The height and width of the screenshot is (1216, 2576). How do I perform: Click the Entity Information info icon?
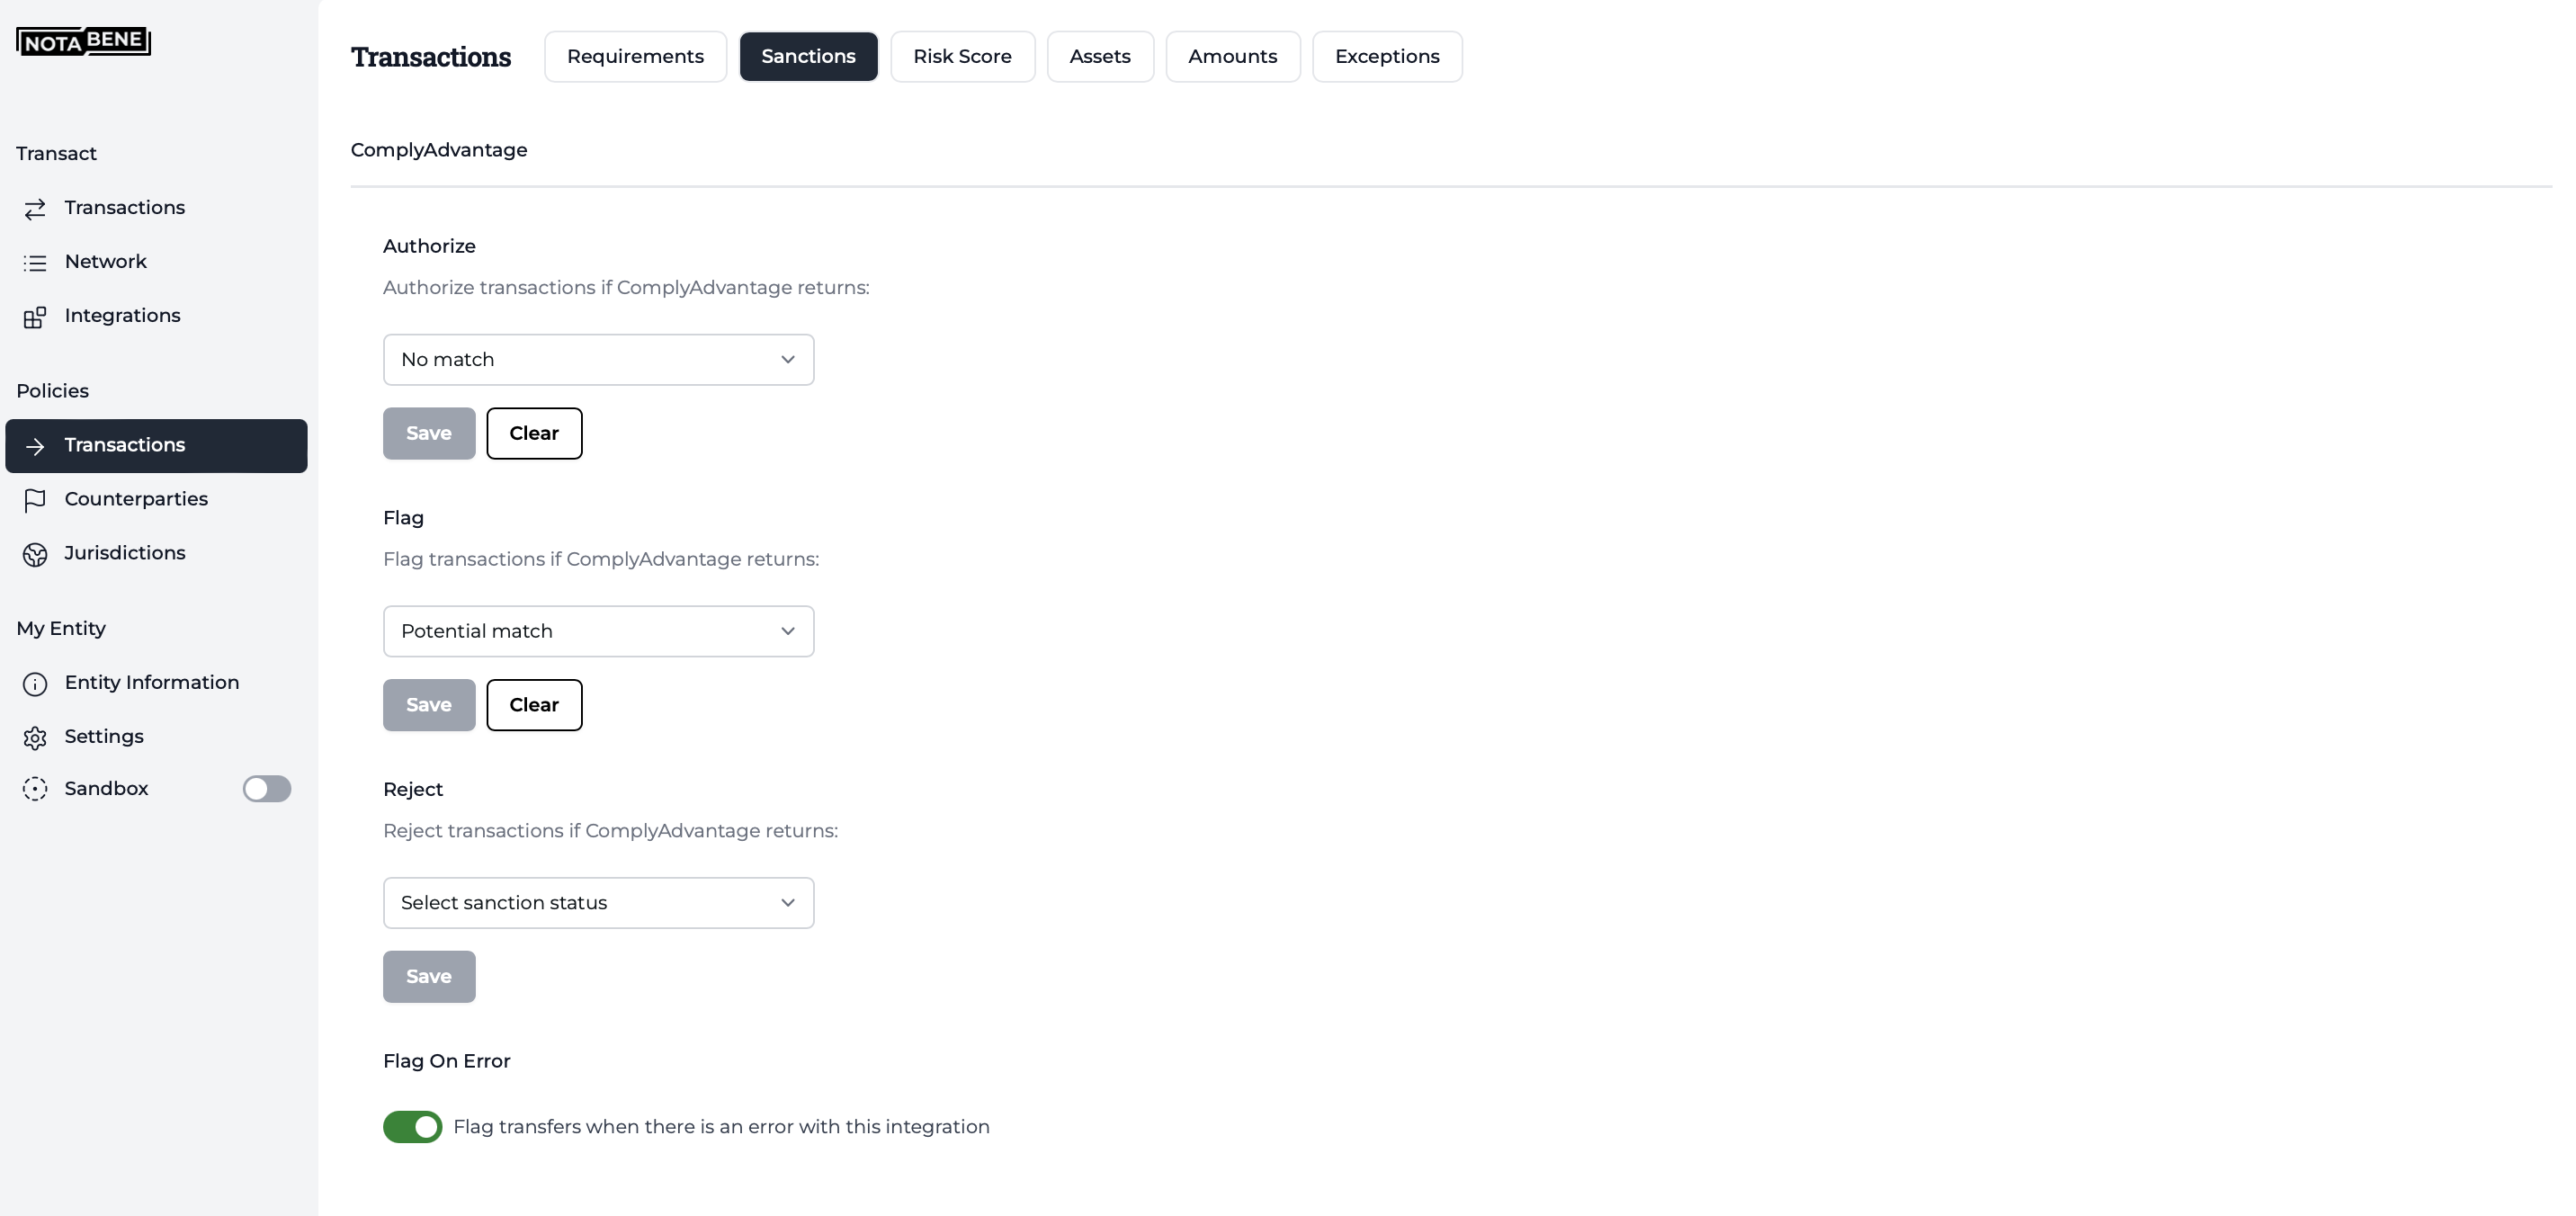pos(35,684)
